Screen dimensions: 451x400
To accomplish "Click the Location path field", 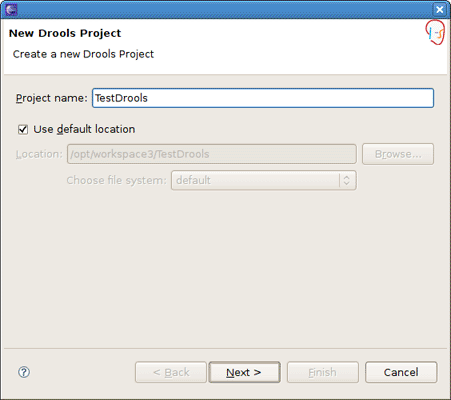I will tap(212, 154).
